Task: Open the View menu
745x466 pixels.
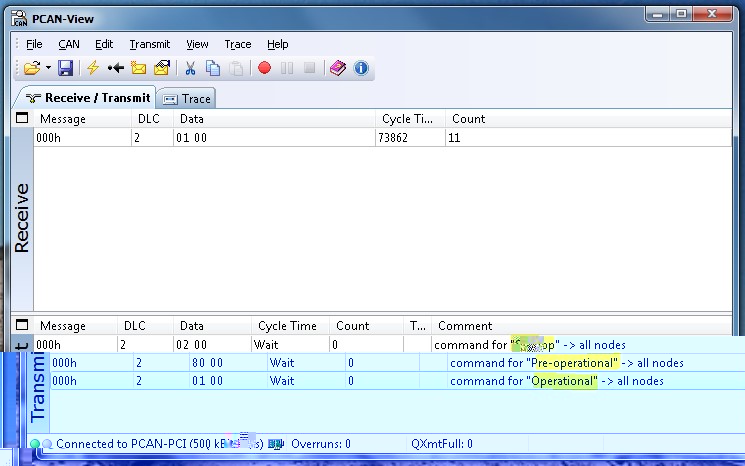Action: pos(197,44)
